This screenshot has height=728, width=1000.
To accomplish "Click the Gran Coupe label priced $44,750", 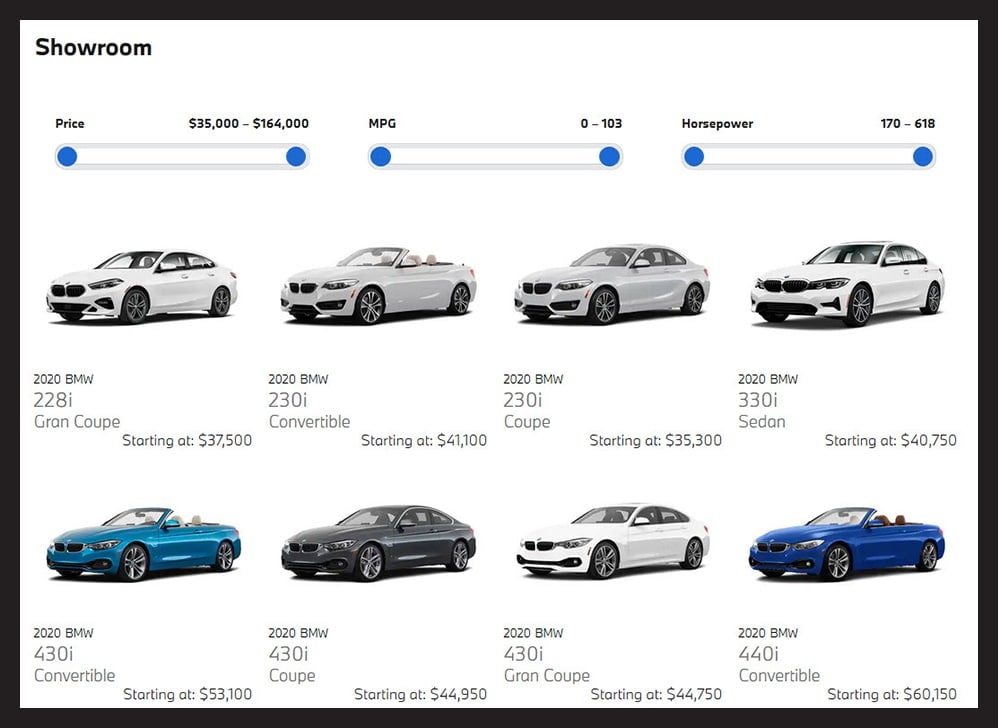I will pyautogui.click(x=547, y=676).
